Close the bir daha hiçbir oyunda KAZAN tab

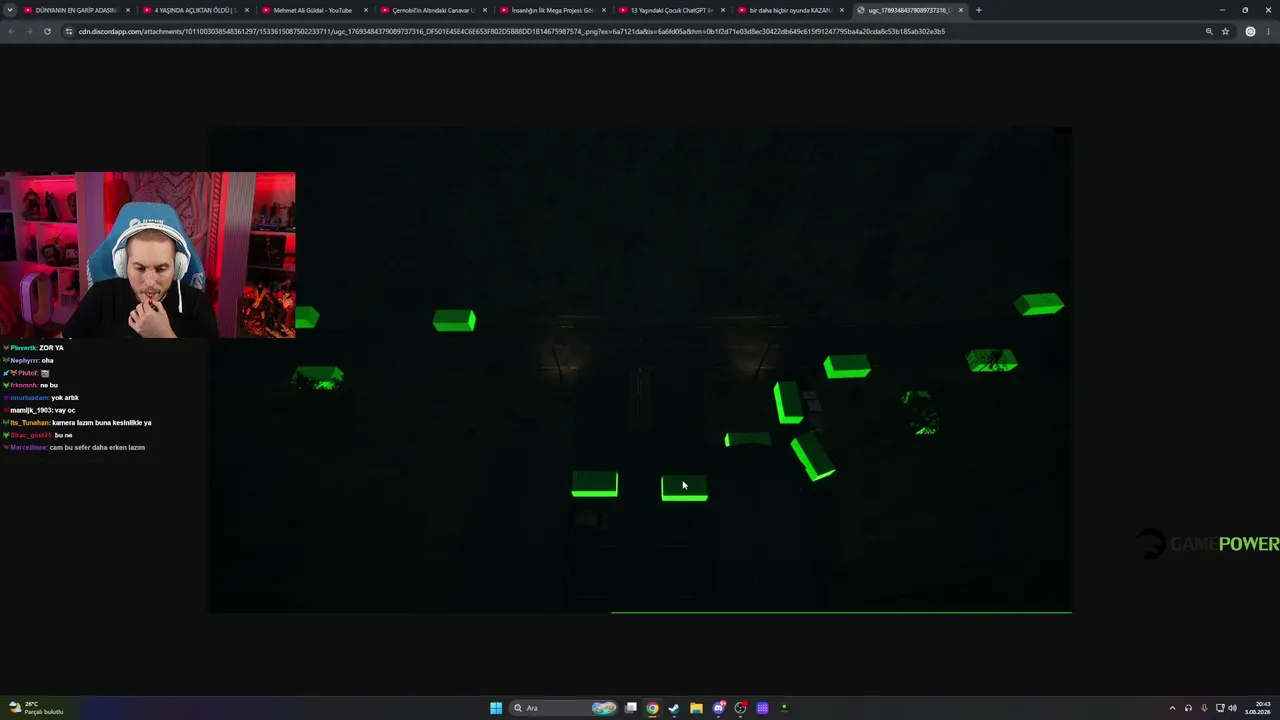841,10
